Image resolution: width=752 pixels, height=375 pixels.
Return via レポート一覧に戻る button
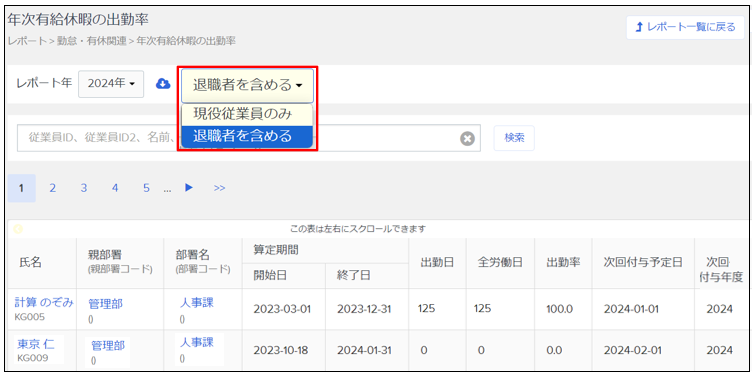[685, 27]
